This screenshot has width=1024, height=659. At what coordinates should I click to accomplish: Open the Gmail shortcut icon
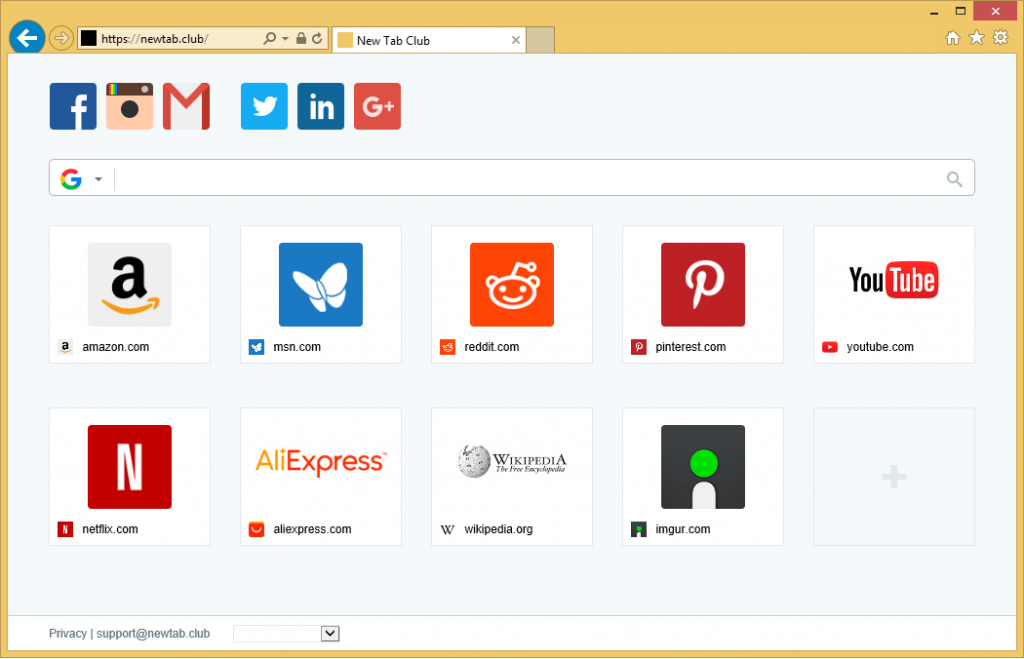coord(186,106)
